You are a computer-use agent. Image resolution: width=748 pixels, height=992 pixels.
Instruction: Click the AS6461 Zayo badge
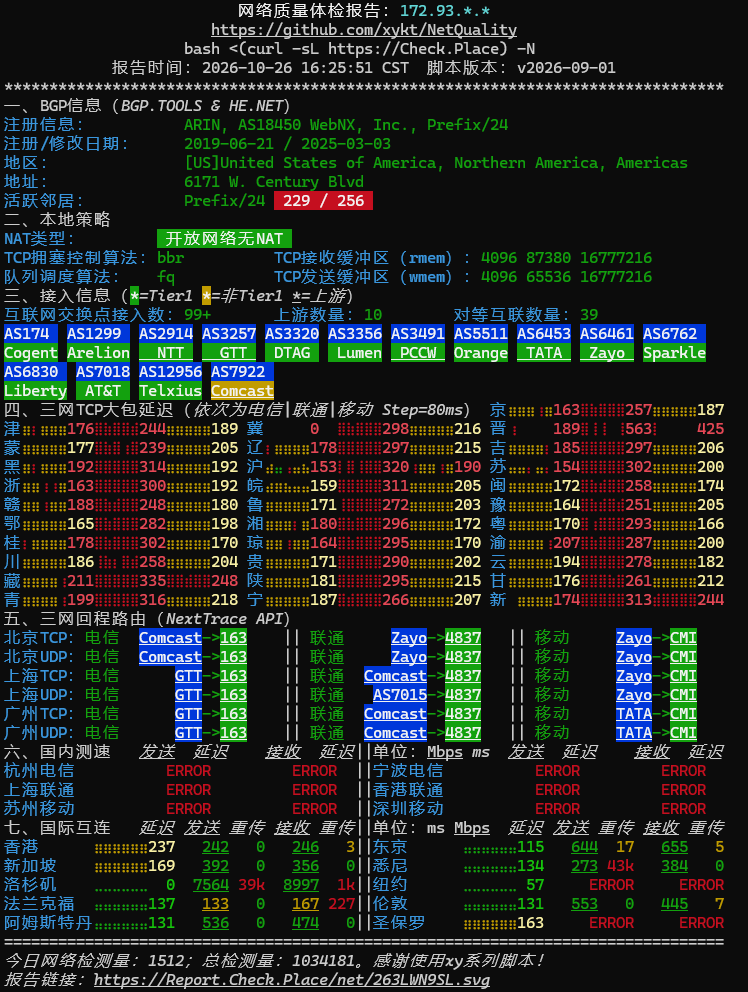click(607, 343)
